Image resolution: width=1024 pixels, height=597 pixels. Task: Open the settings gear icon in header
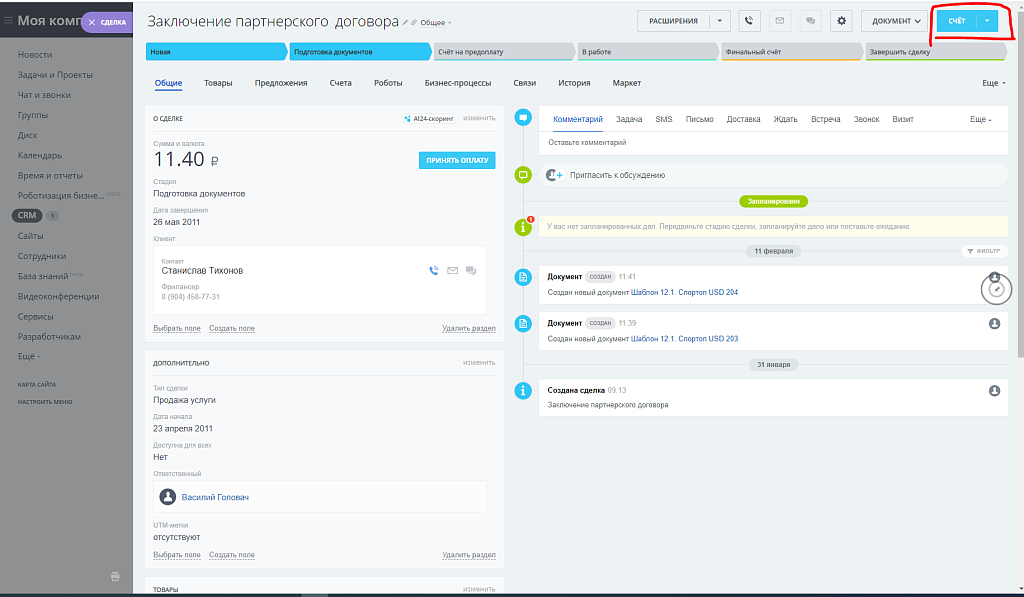[x=841, y=21]
